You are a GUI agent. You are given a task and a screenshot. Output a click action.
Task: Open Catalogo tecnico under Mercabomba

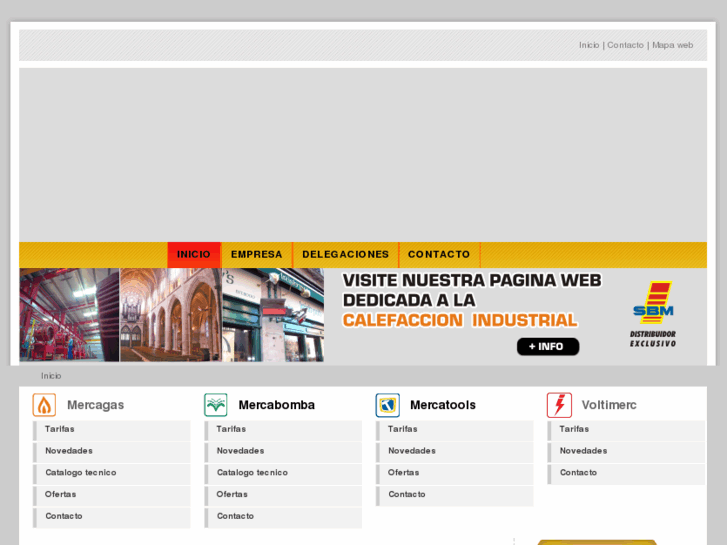click(x=283, y=474)
